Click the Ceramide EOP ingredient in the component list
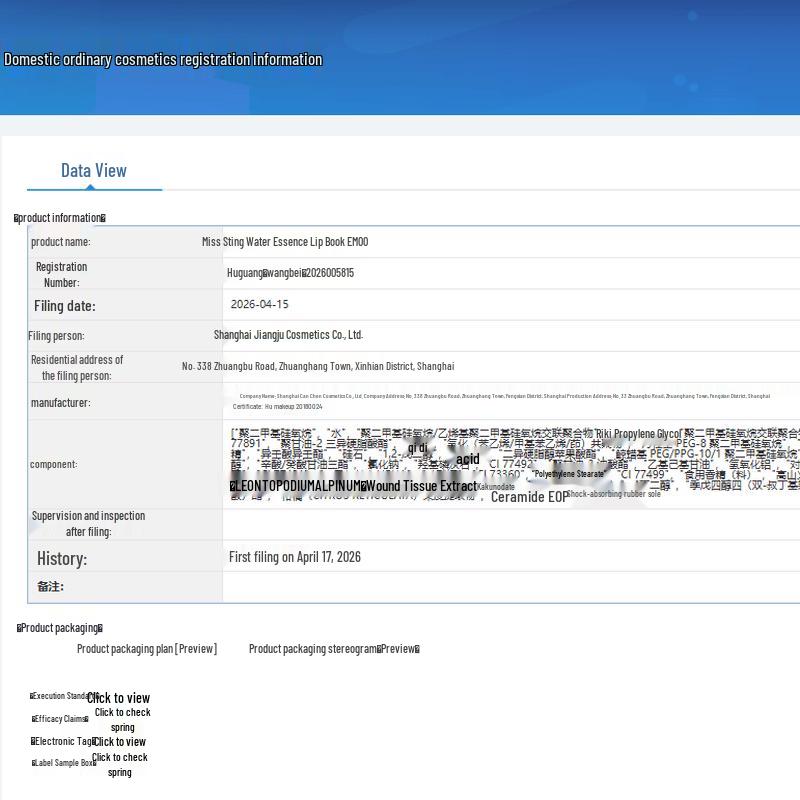The width and height of the screenshot is (800, 800). (x=529, y=497)
